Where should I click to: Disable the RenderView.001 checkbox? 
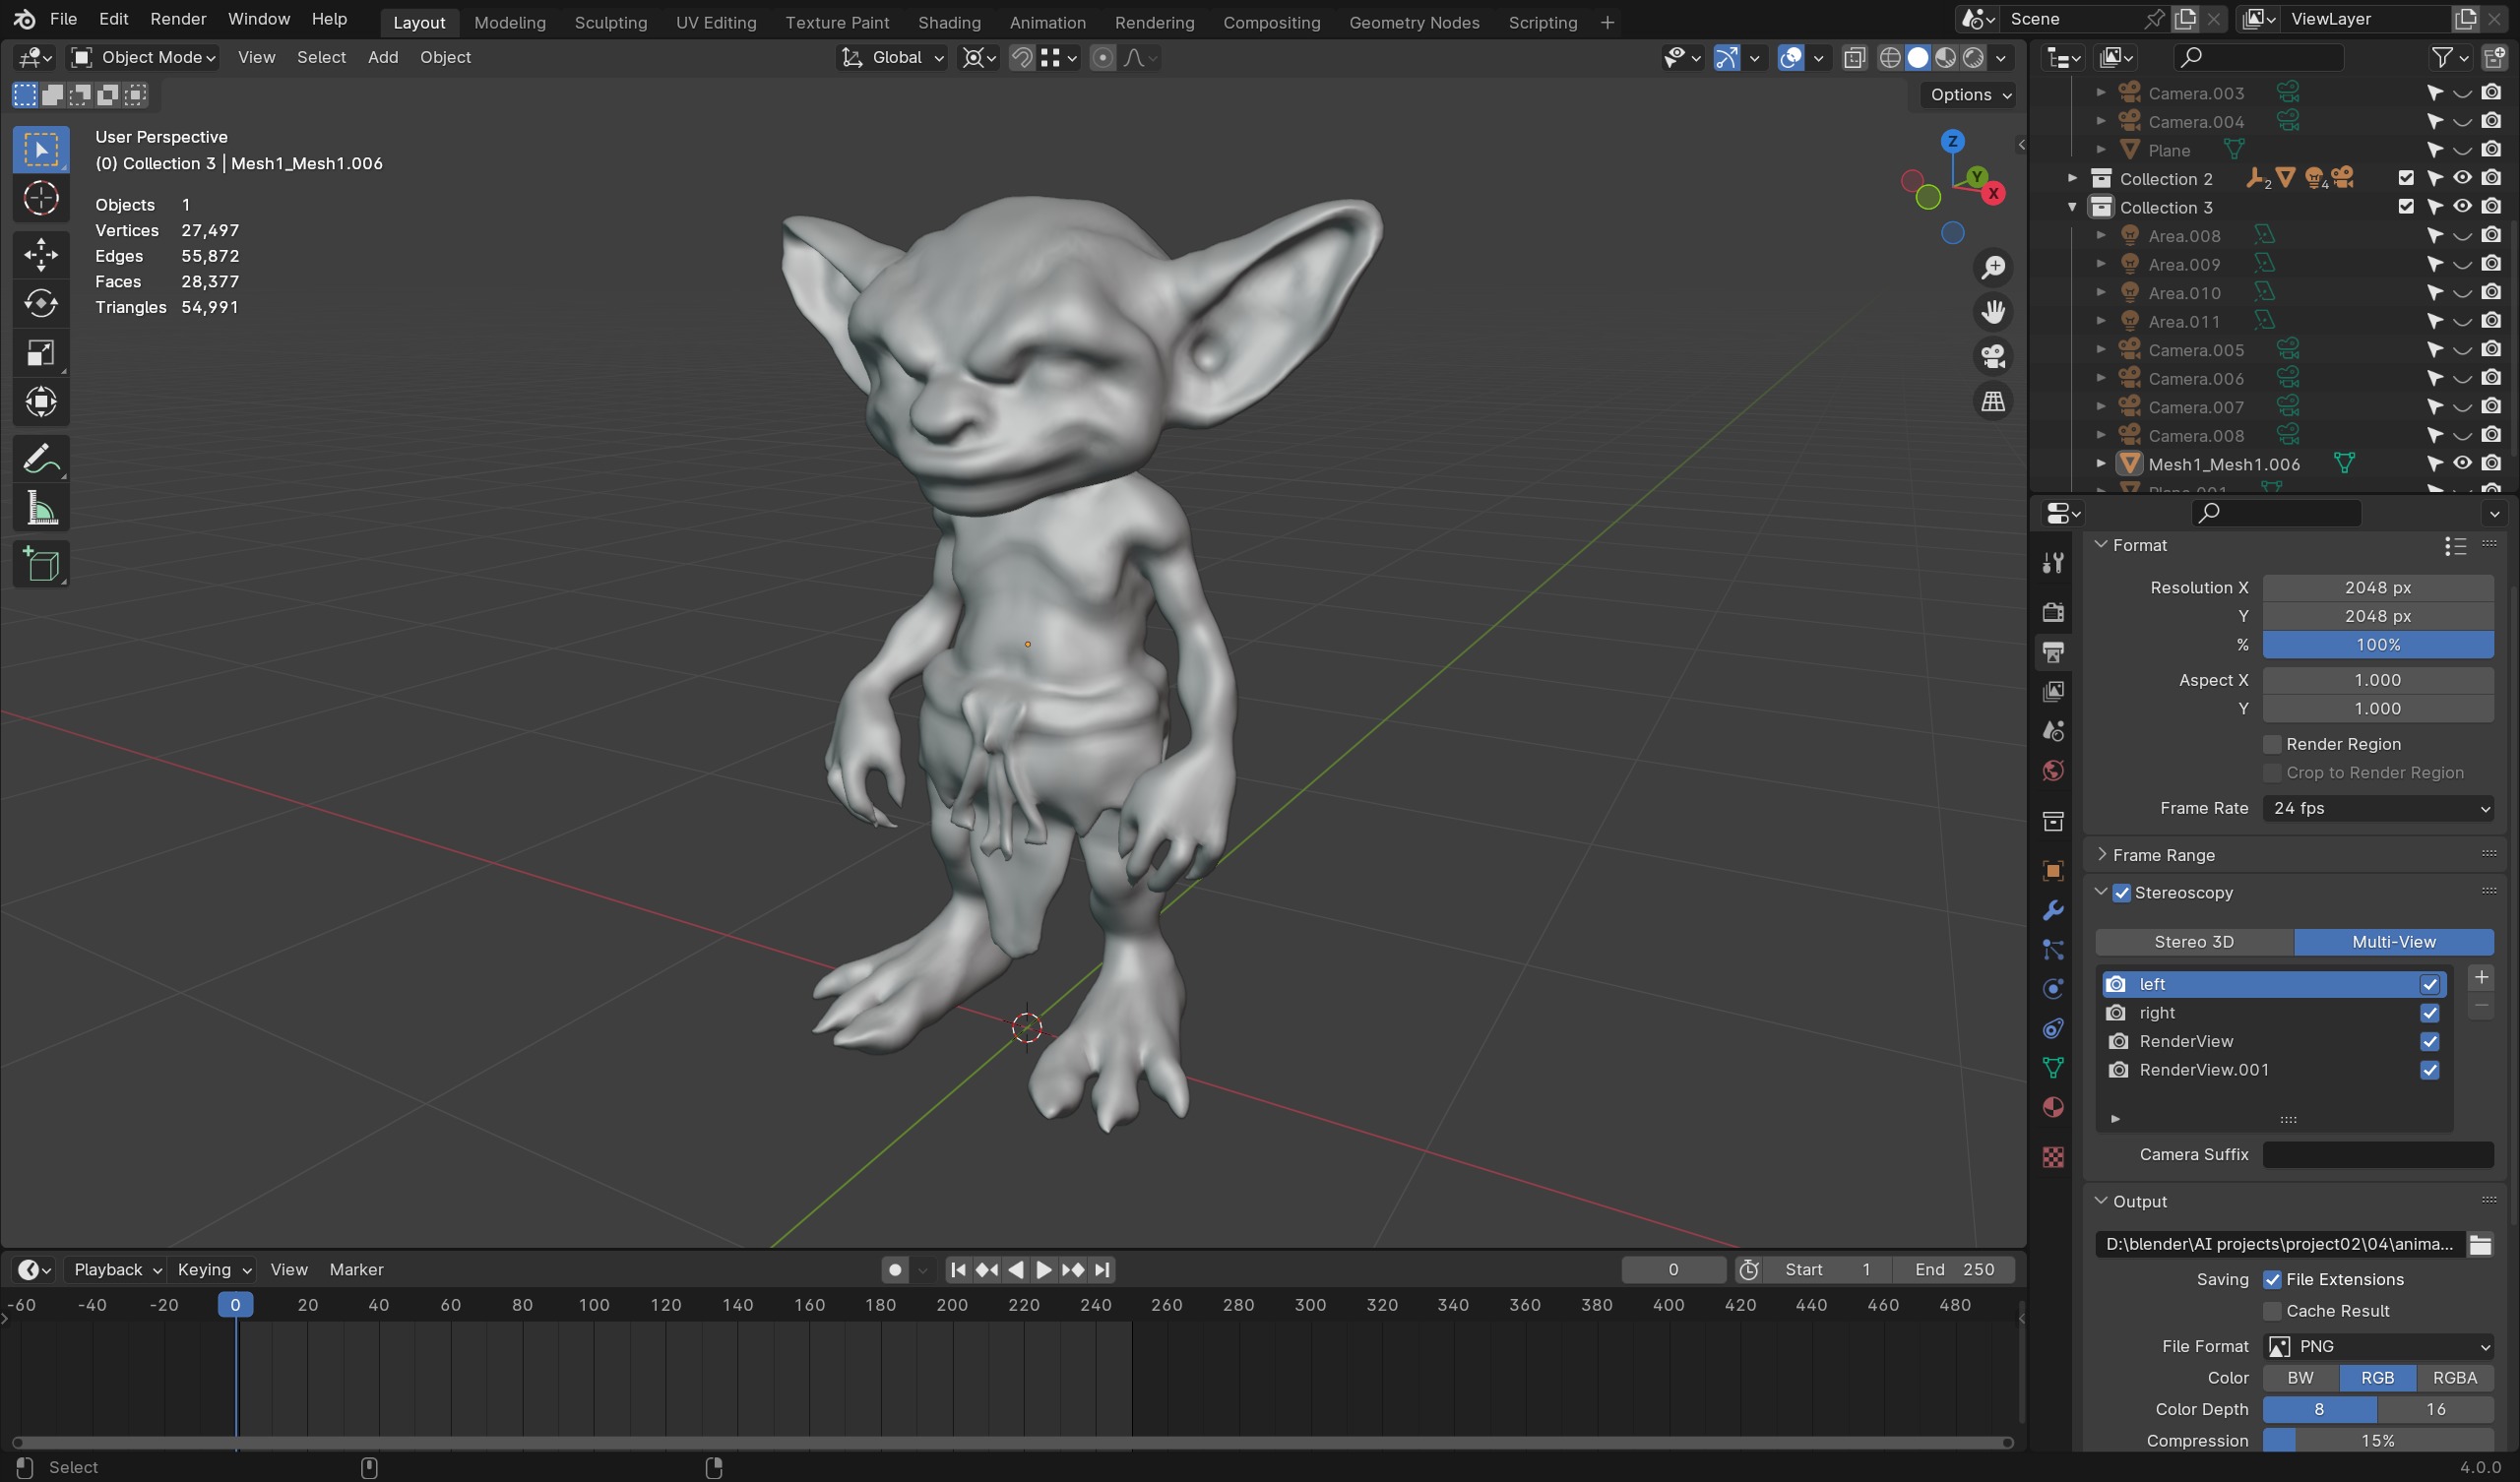(2430, 1070)
